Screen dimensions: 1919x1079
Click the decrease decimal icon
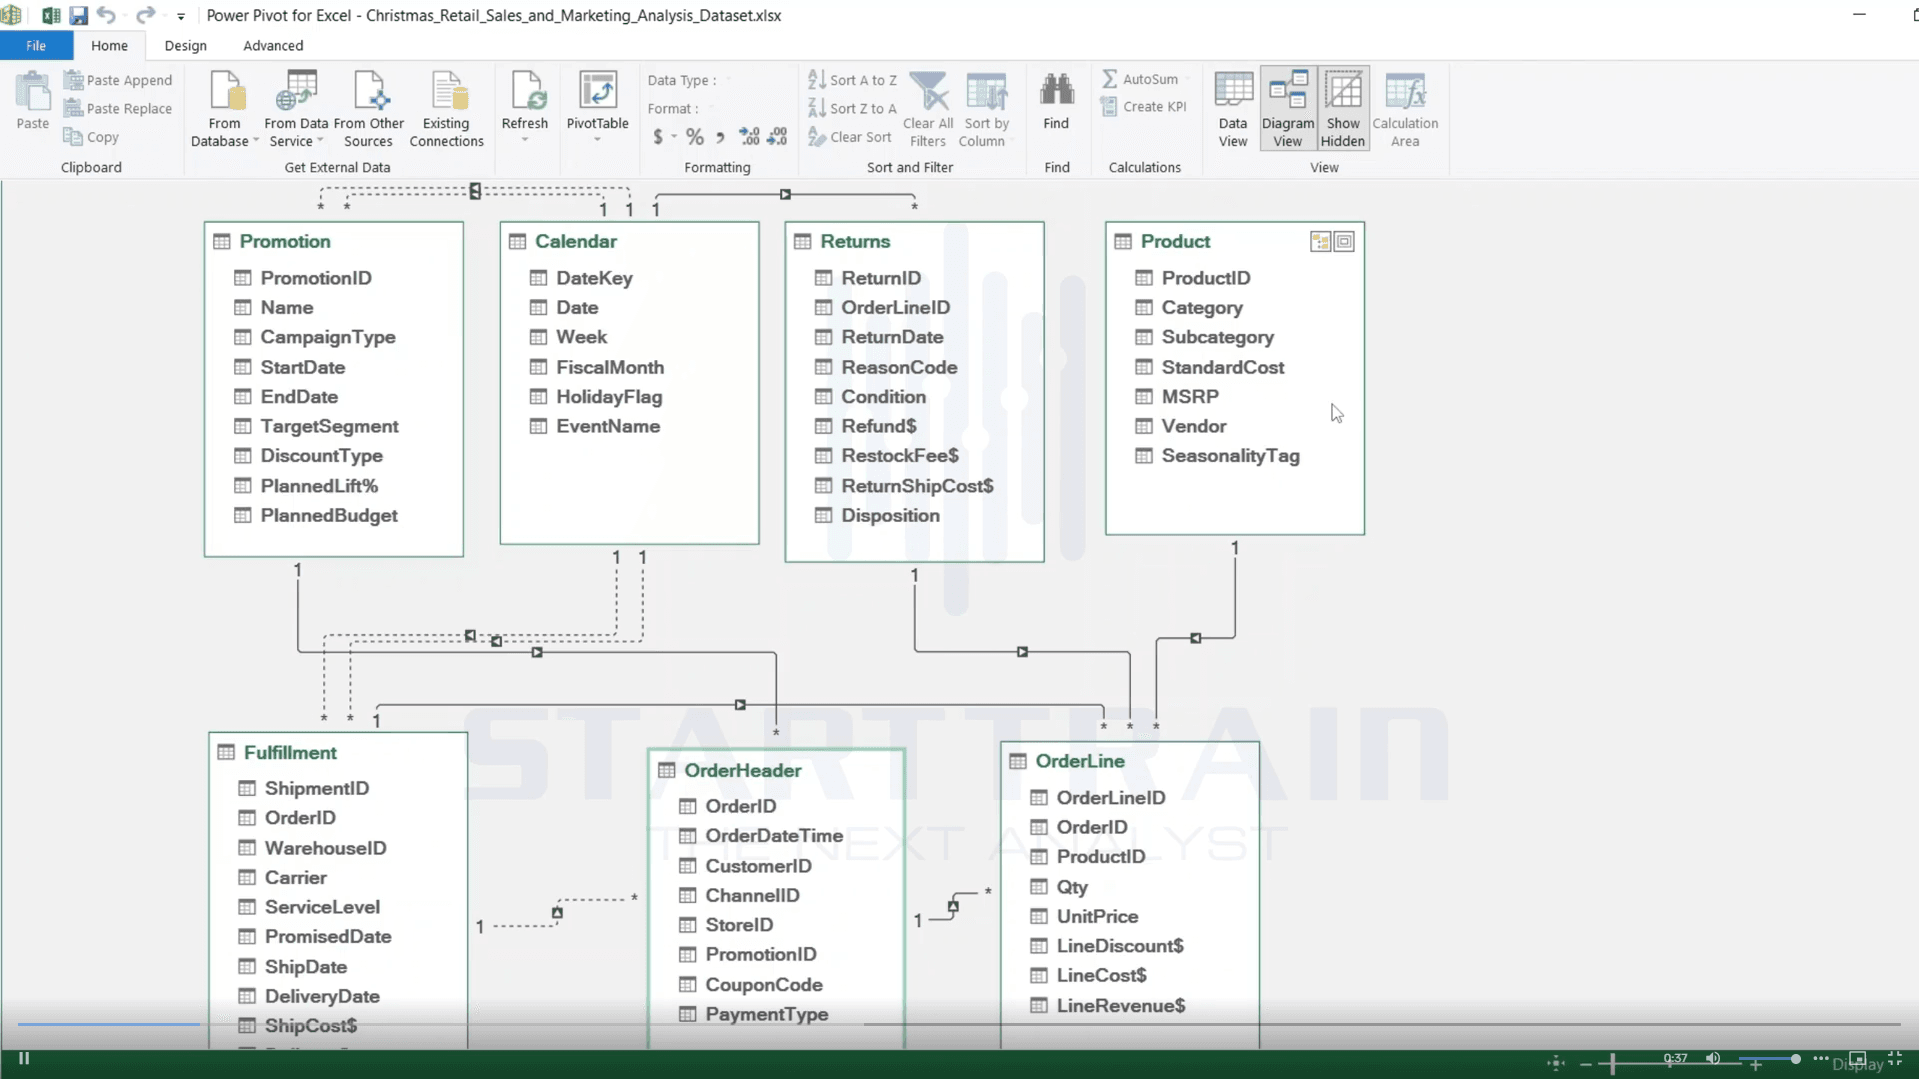777,137
